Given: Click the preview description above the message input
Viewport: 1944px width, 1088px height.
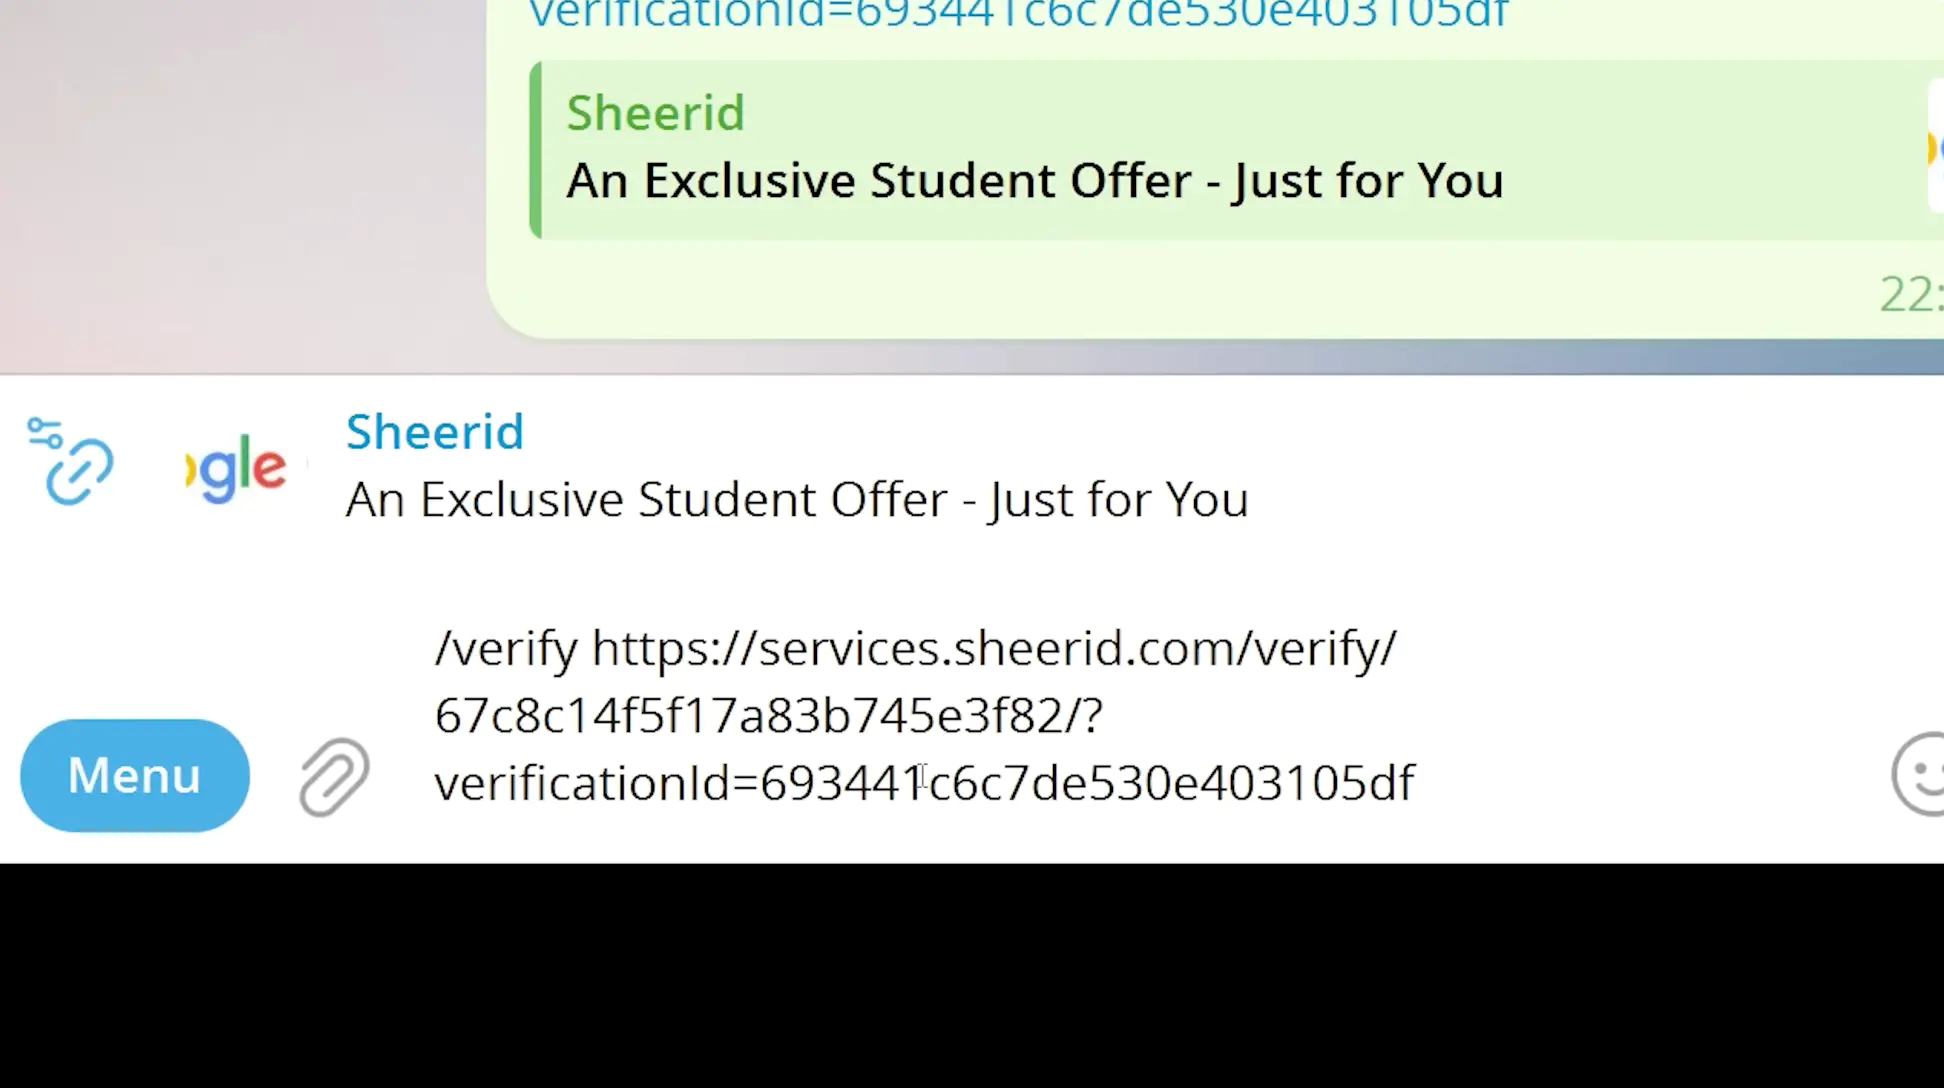Looking at the screenshot, I should point(796,500).
